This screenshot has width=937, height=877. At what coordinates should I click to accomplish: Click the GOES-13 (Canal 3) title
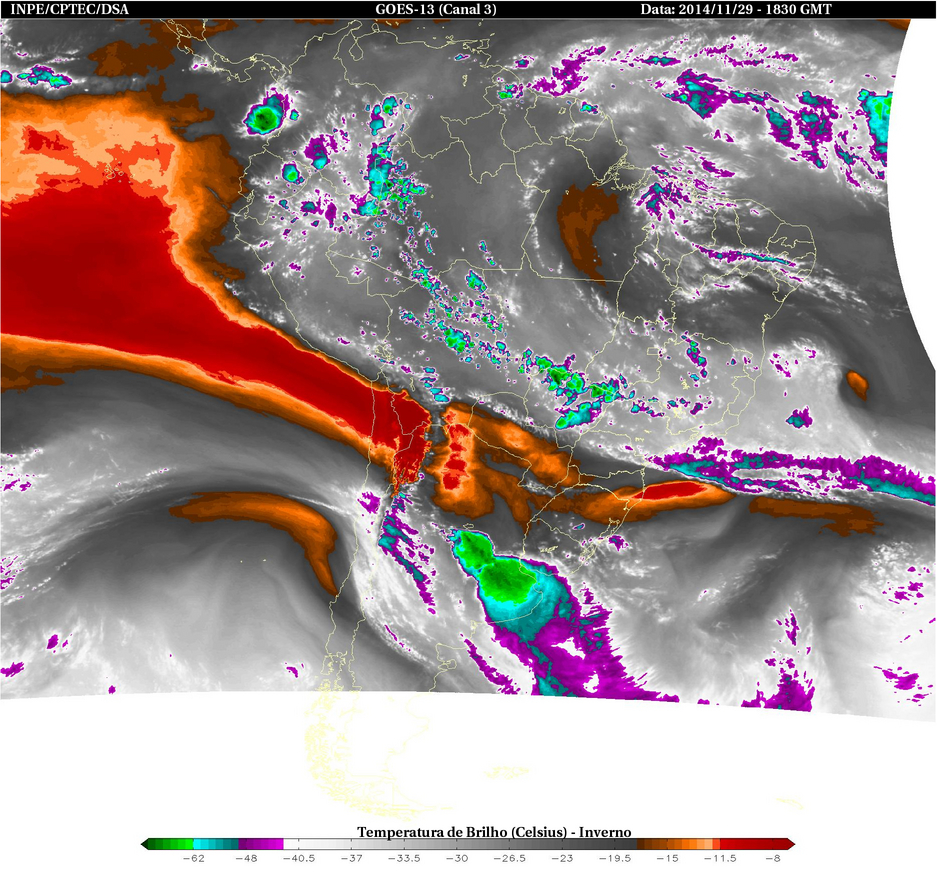(436, 10)
